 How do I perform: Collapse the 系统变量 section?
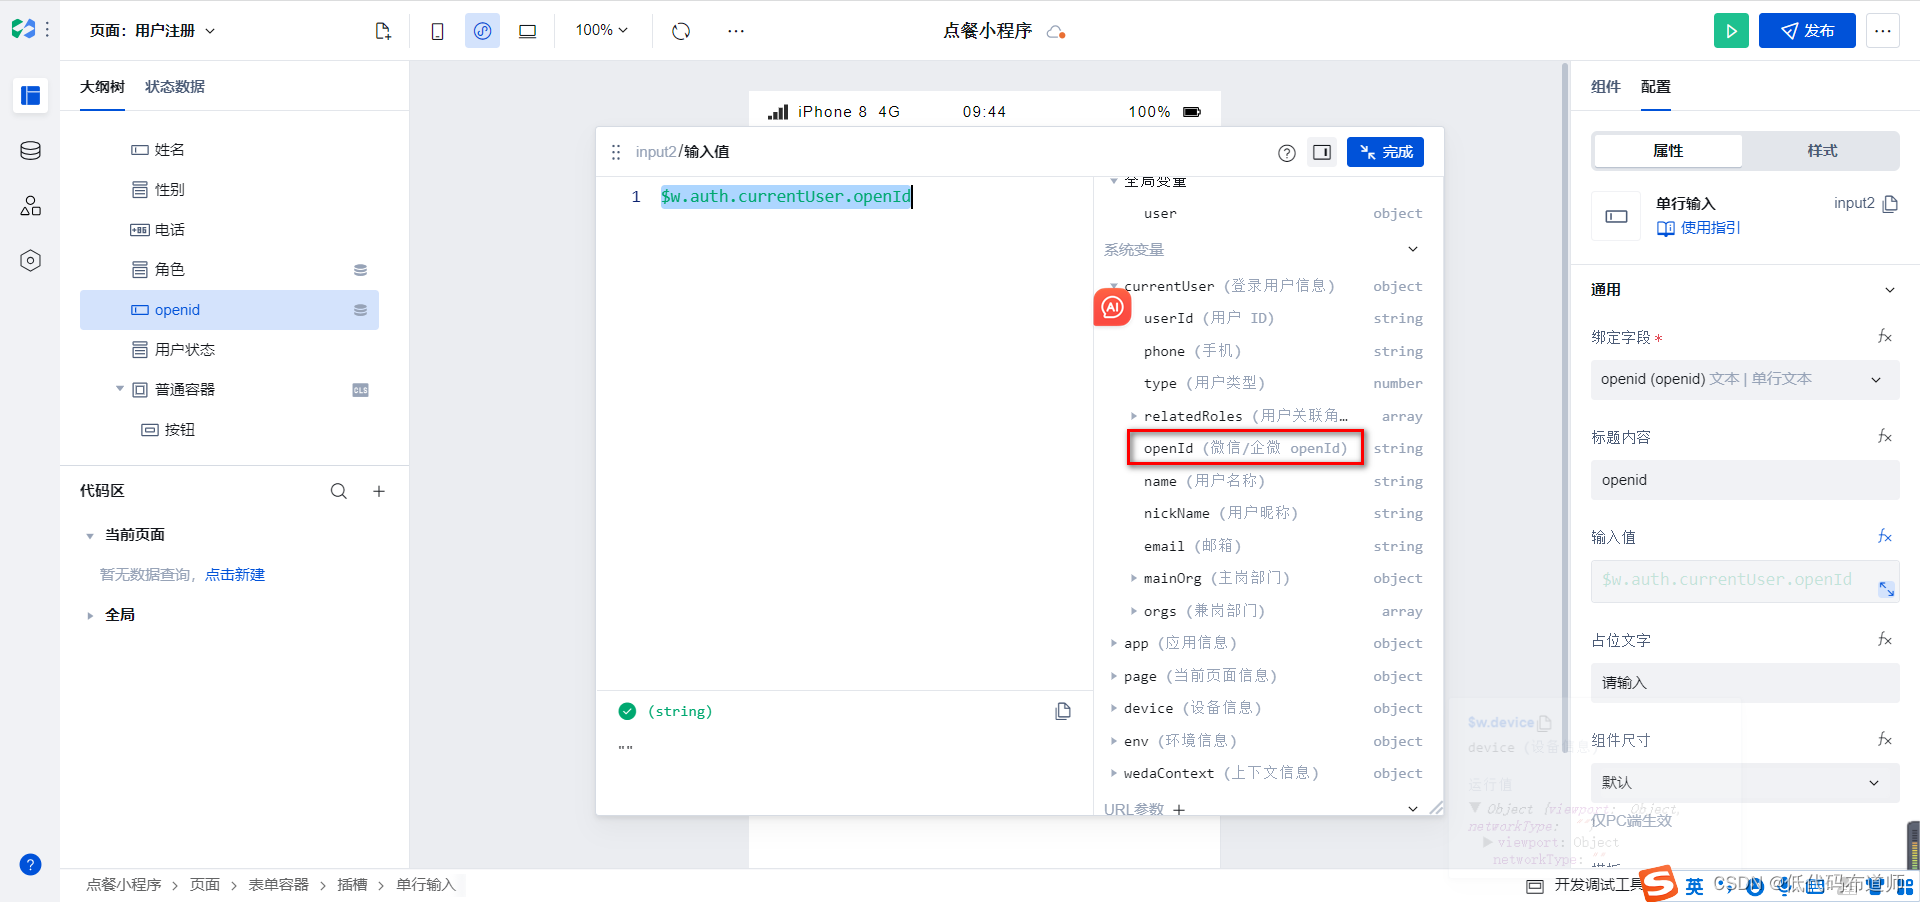[1413, 249]
